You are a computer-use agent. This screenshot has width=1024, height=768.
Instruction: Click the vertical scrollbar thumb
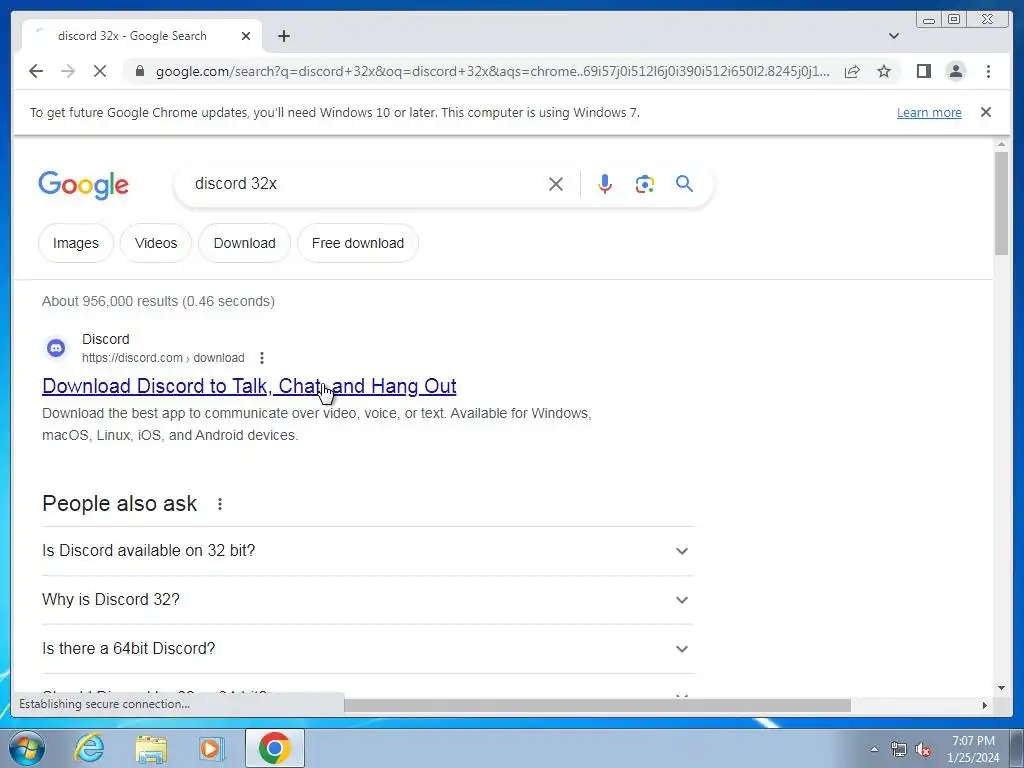coord(1001,203)
